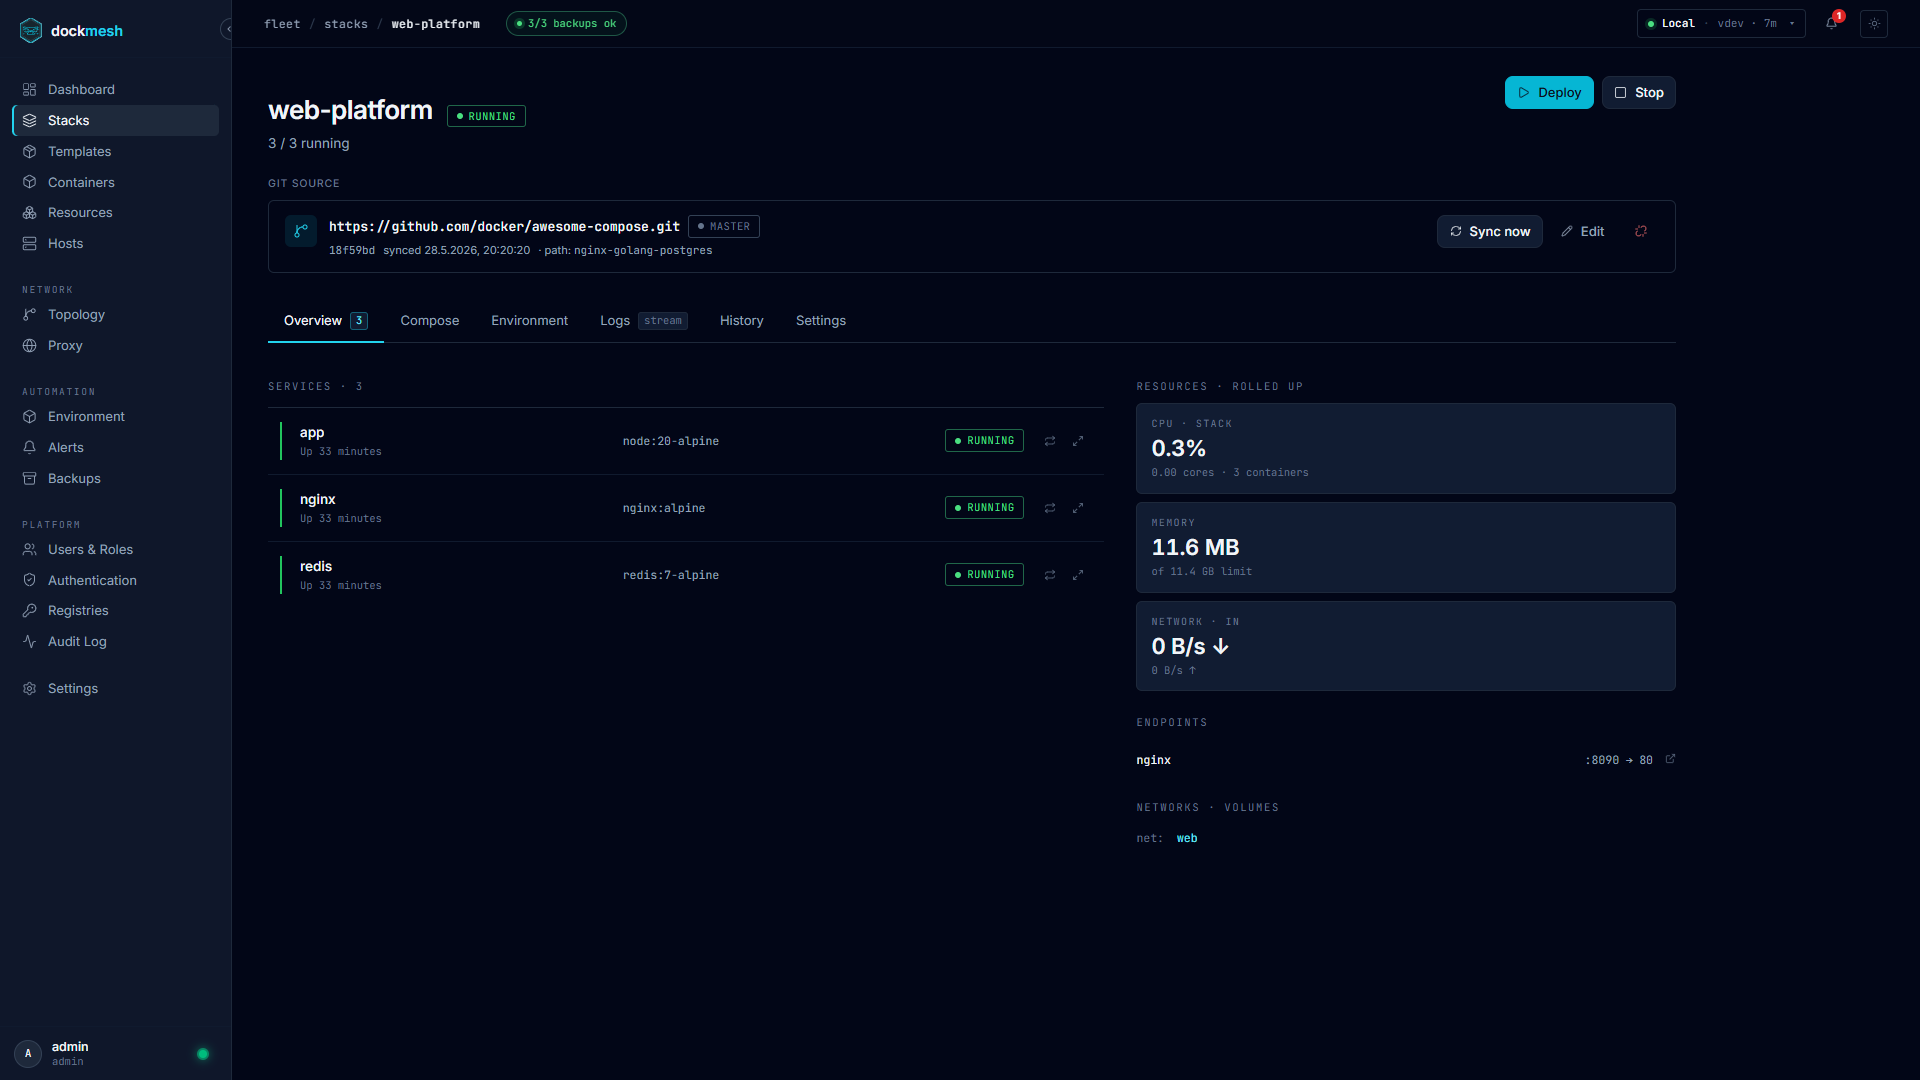The width and height of the screenshot is (1920, 1080).
Task: Open the Audit Log
Action: click(115, 641)
